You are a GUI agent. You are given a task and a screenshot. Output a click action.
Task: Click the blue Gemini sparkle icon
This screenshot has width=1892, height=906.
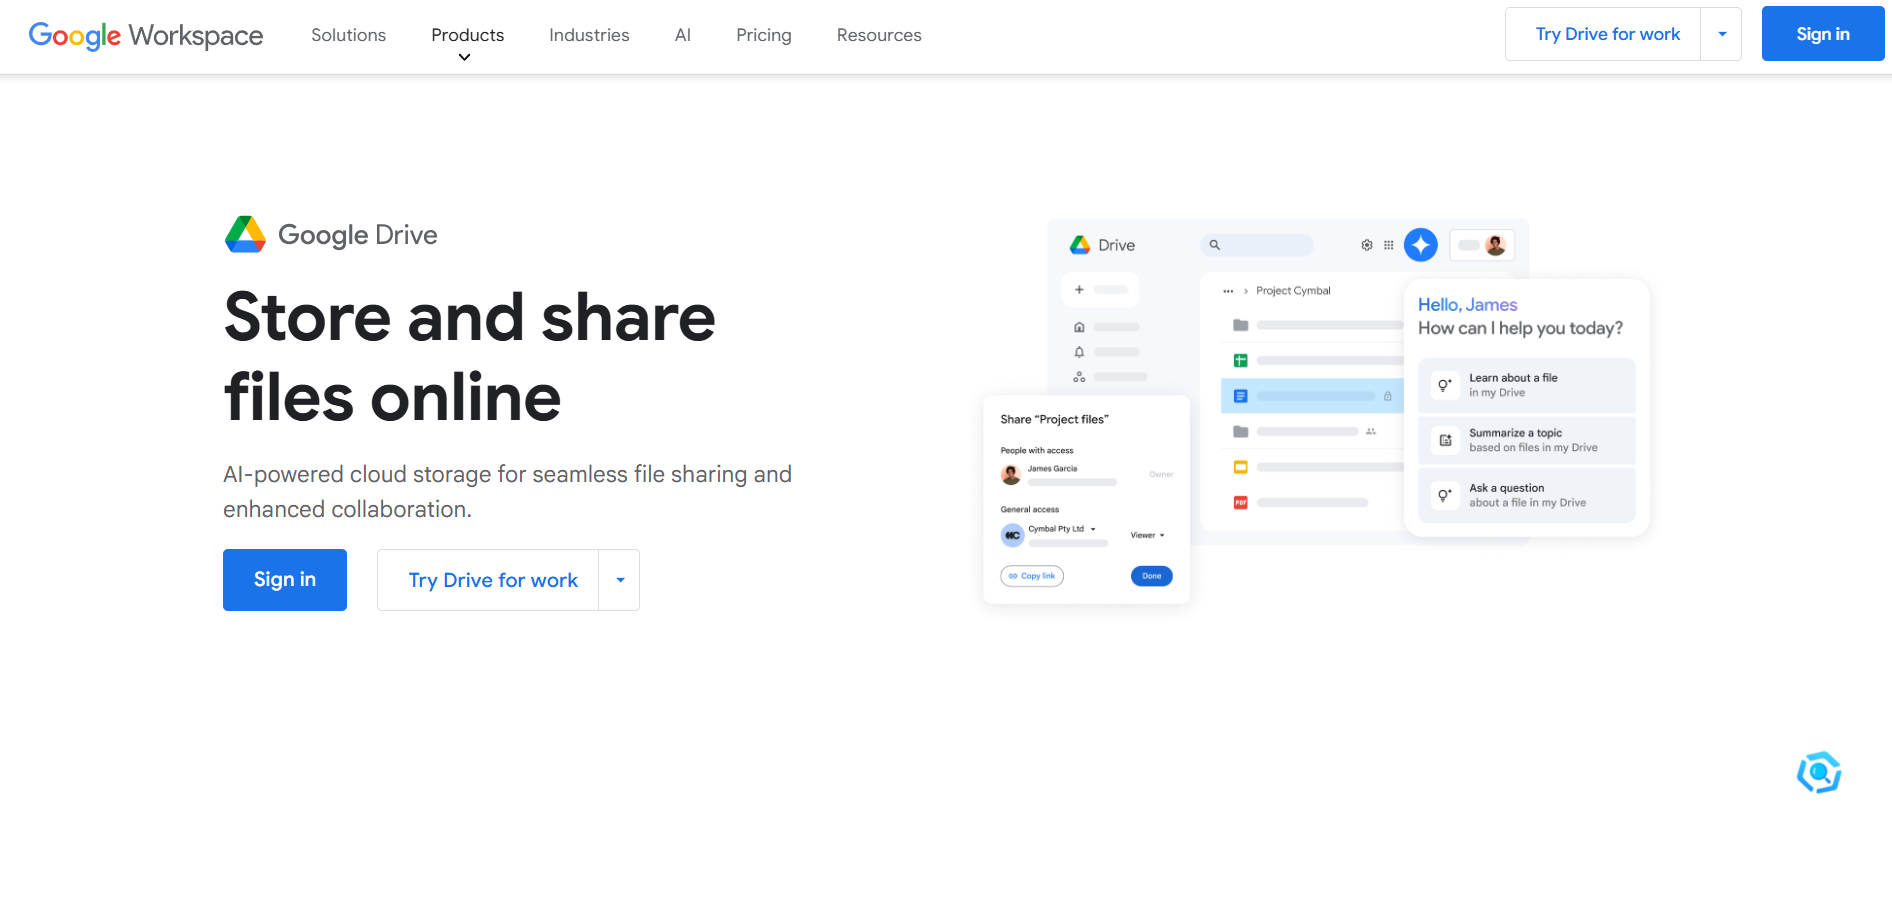tap(1421, 245)
